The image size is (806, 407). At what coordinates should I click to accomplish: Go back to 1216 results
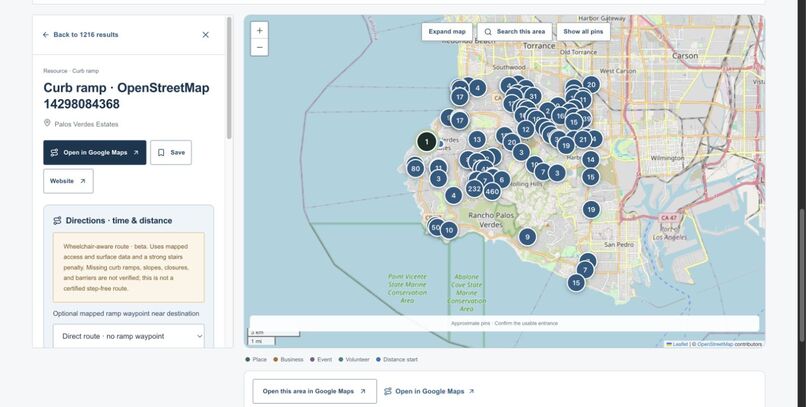(81, 35)
